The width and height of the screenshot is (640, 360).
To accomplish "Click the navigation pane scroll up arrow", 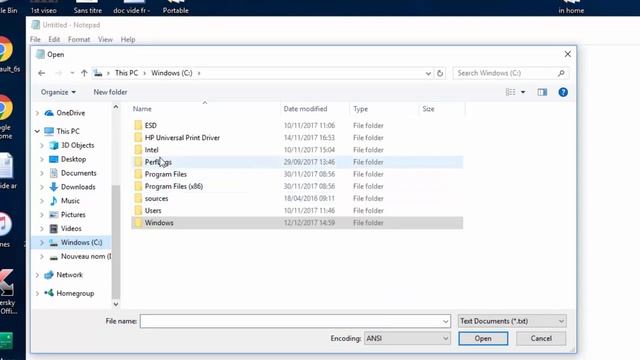I will click(x=116, y=107).
